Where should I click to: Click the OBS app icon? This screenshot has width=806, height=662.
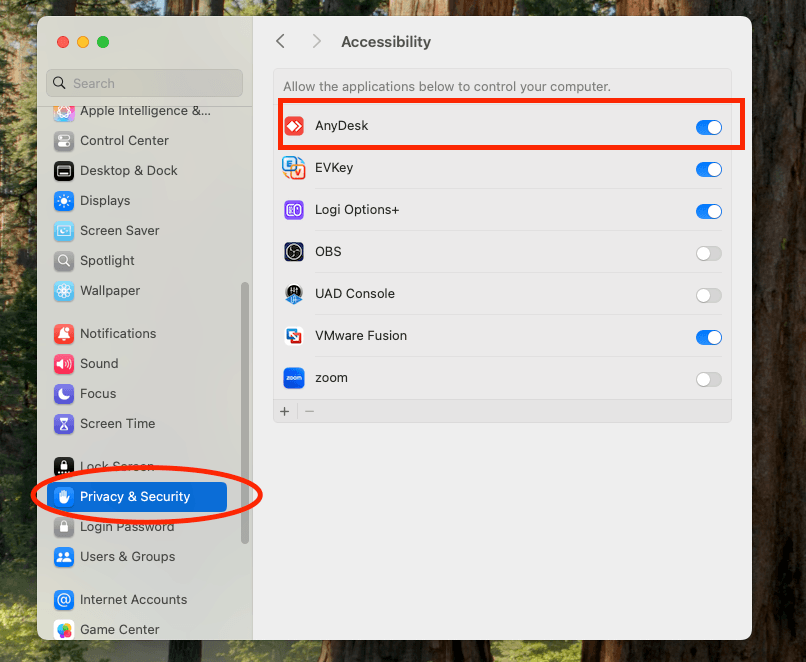294,252
